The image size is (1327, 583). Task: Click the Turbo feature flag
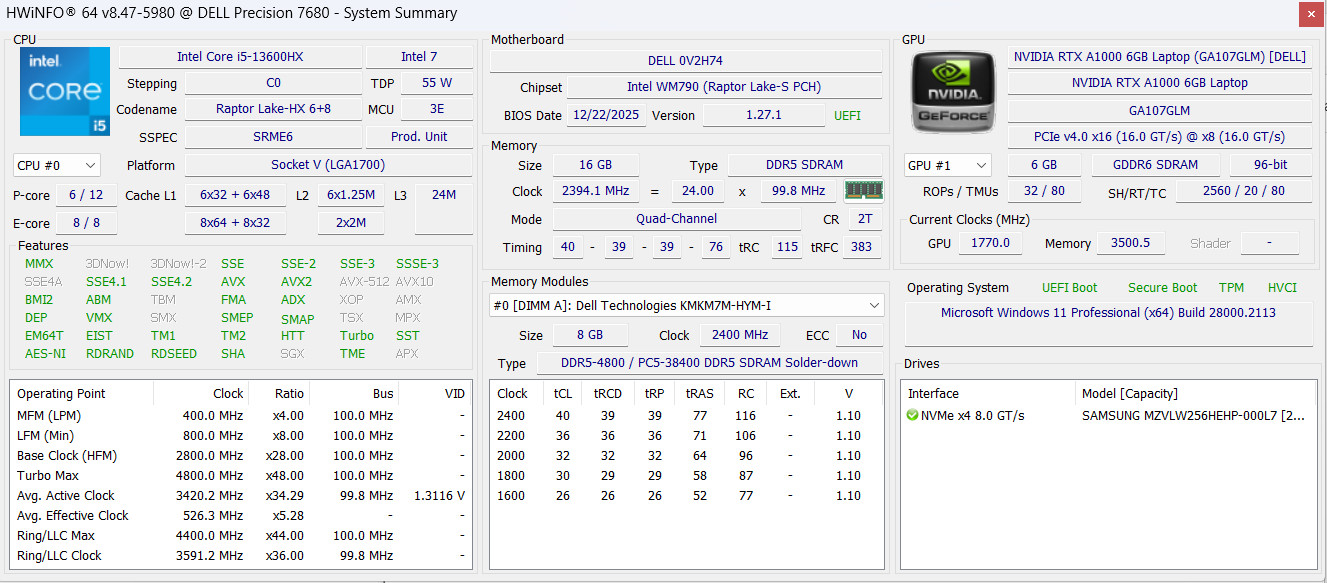click(357, 336)
